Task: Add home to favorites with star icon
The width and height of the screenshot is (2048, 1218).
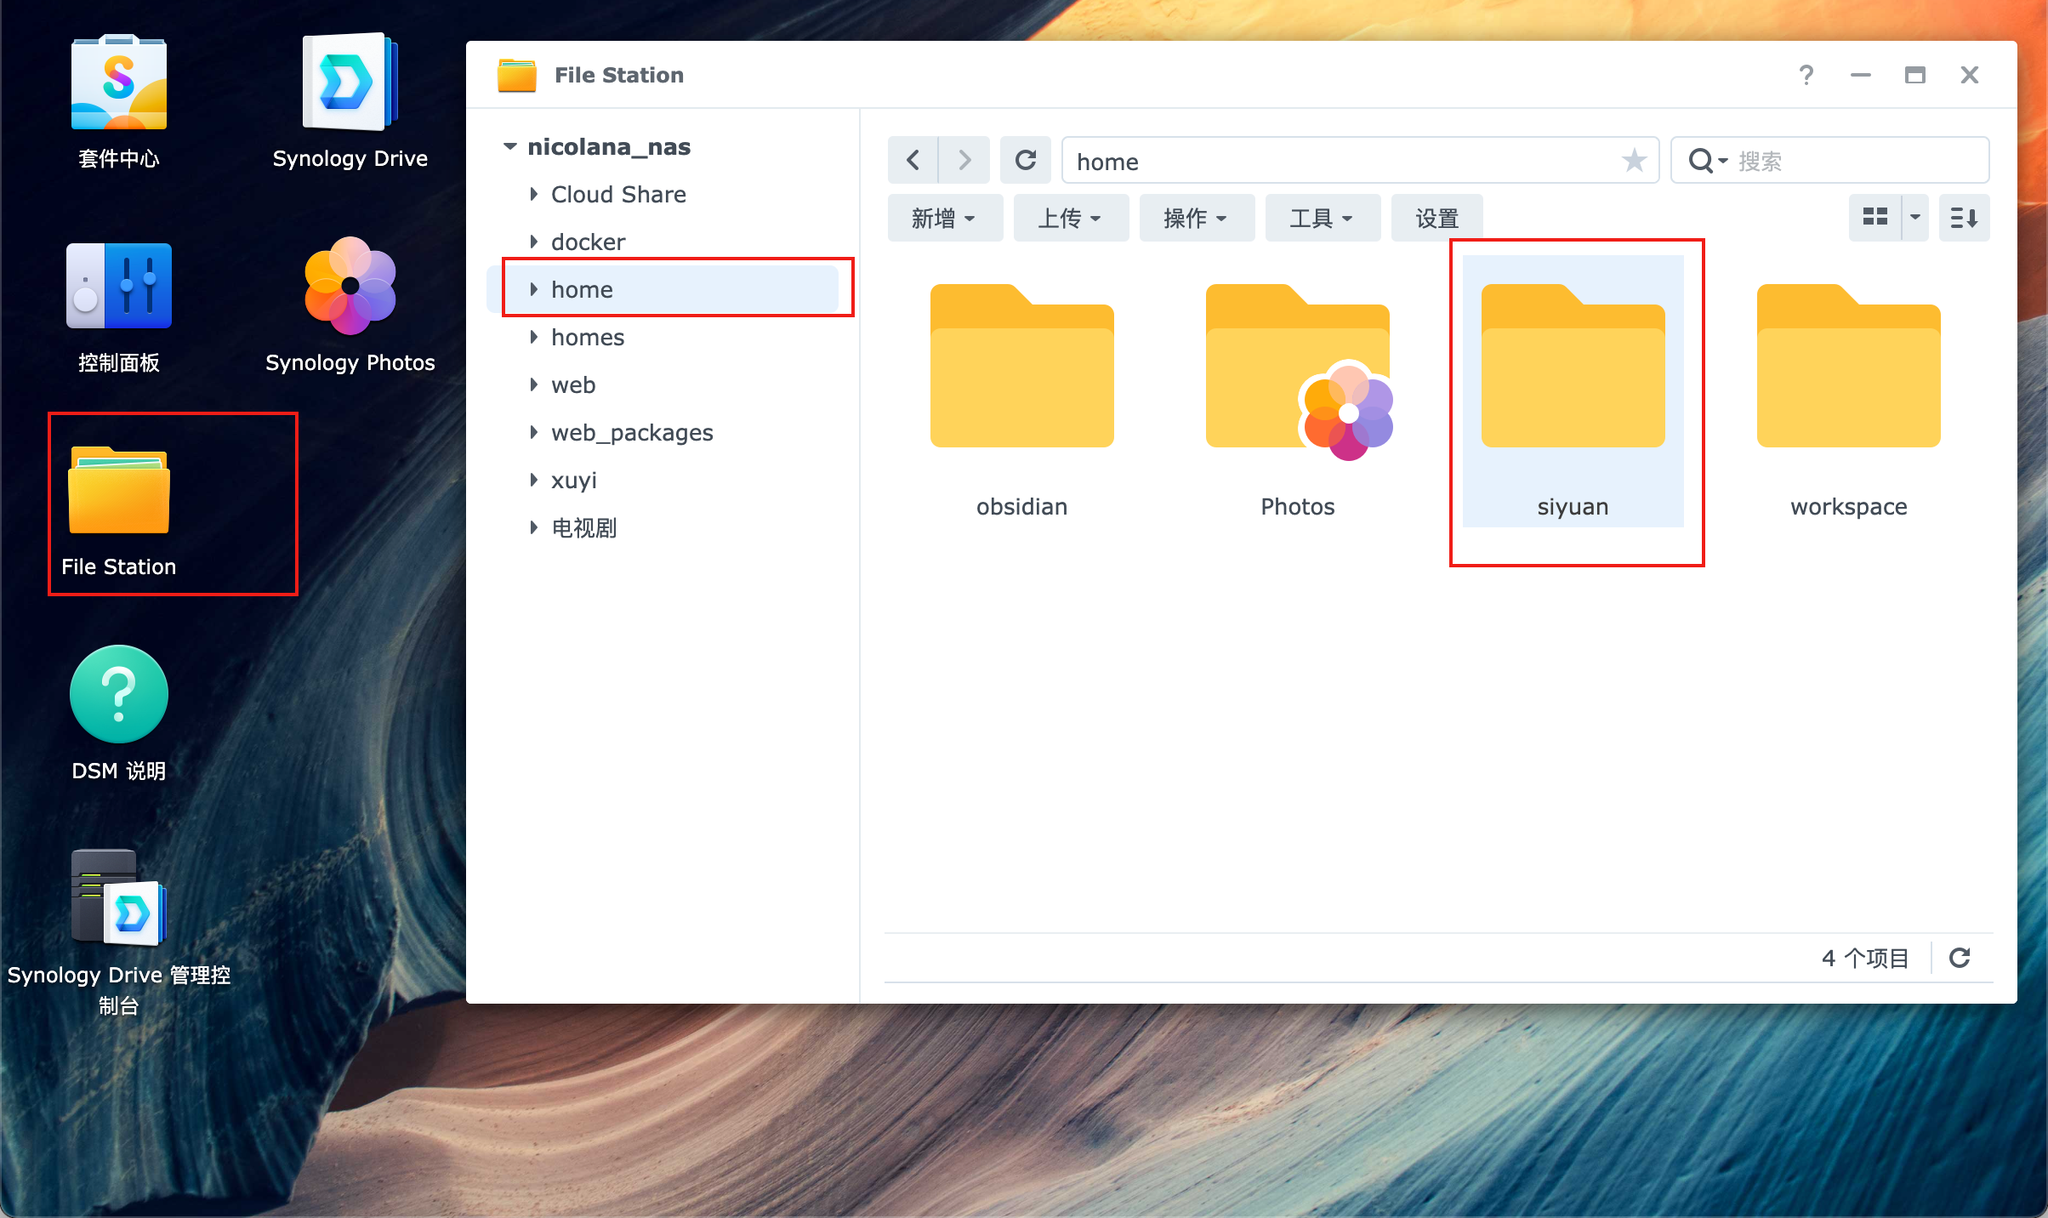Action: tap(1634, 160)
